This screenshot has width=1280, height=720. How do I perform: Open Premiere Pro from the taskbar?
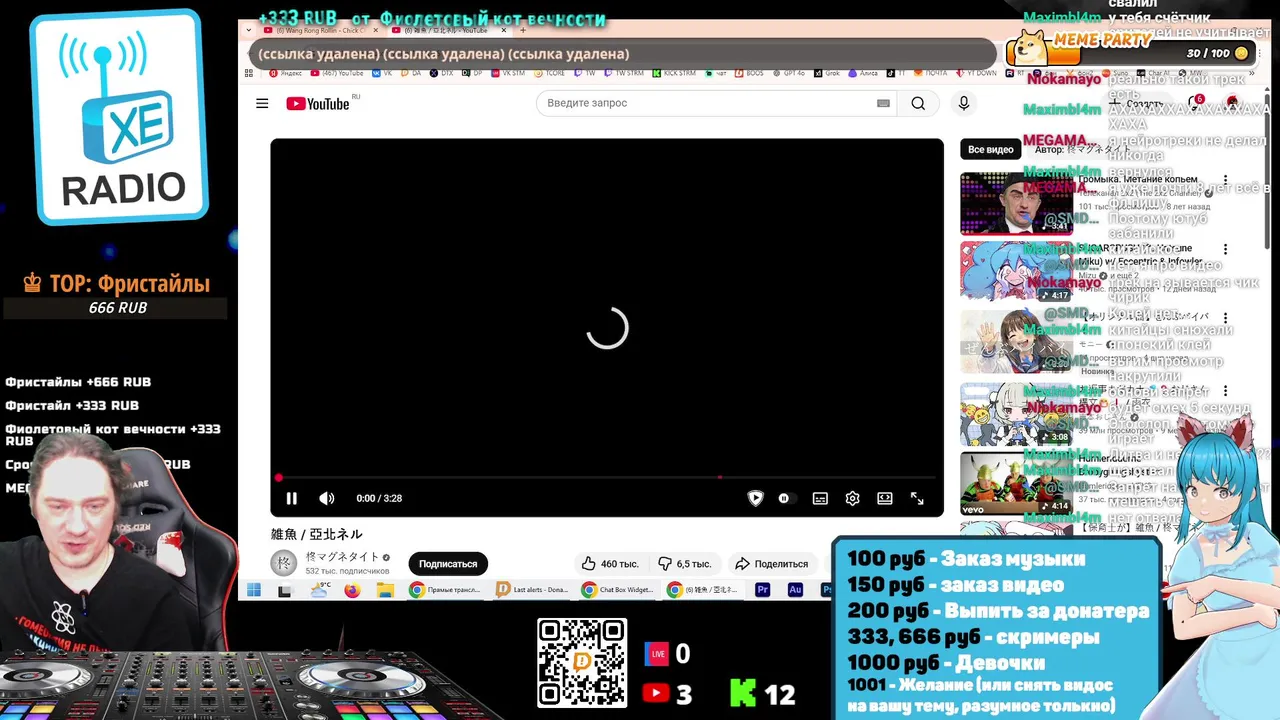(x=762, y=590)
